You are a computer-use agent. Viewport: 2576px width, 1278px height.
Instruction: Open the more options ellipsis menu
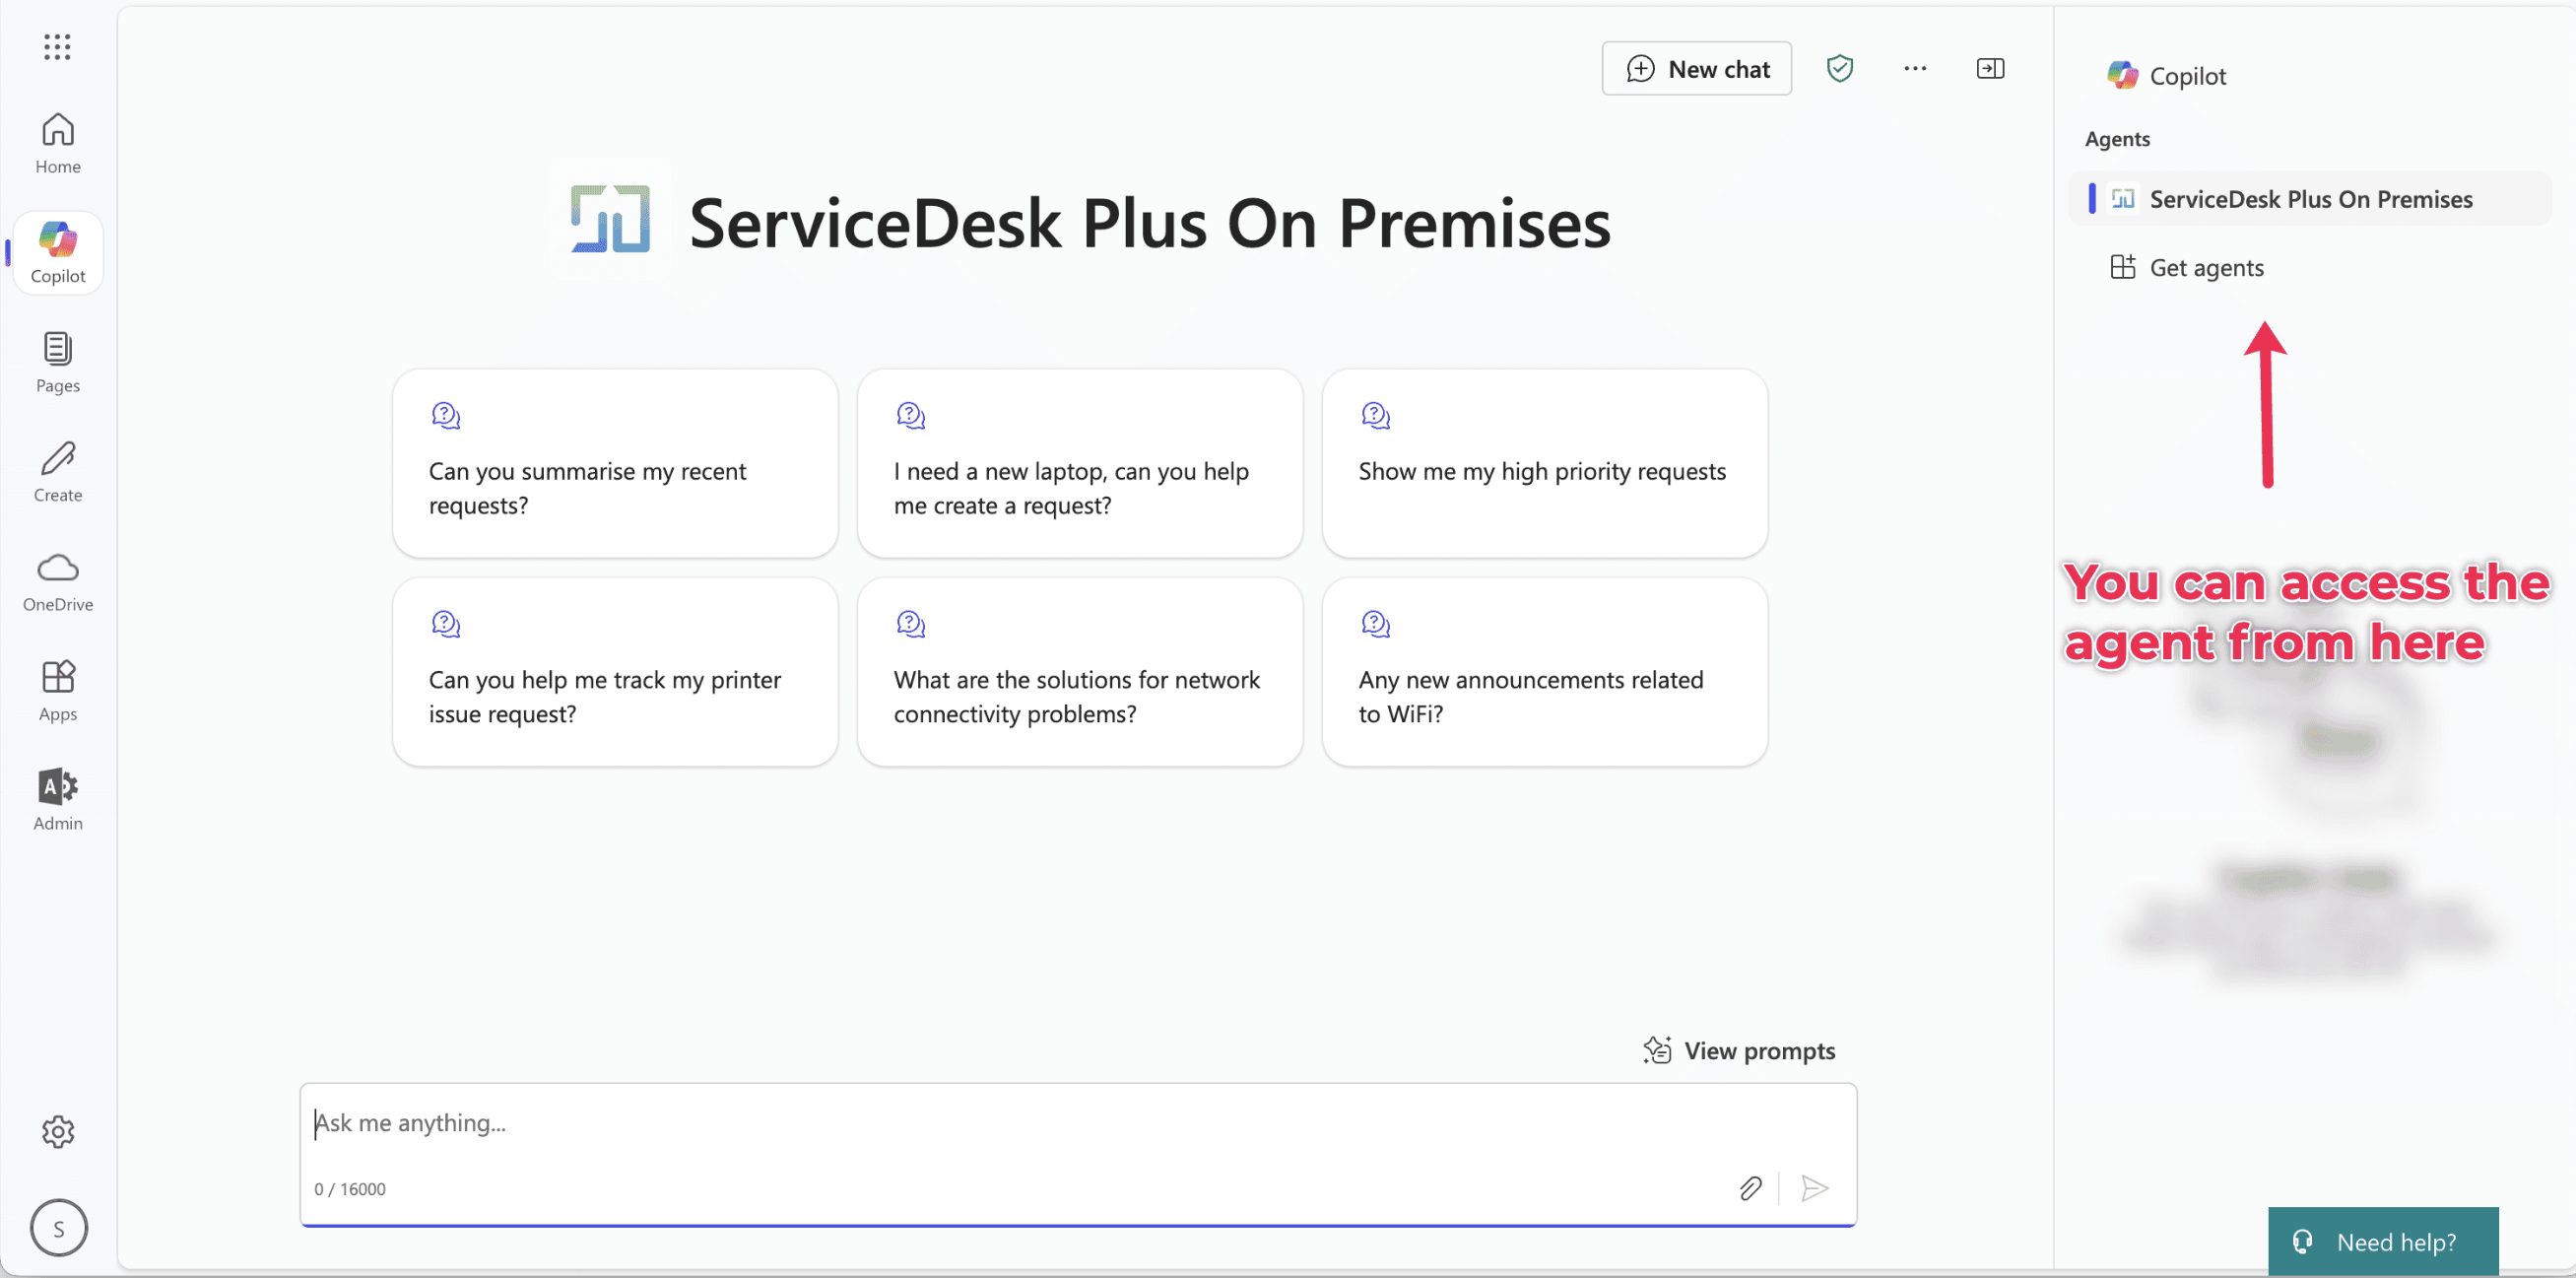tap(1915, 68)
